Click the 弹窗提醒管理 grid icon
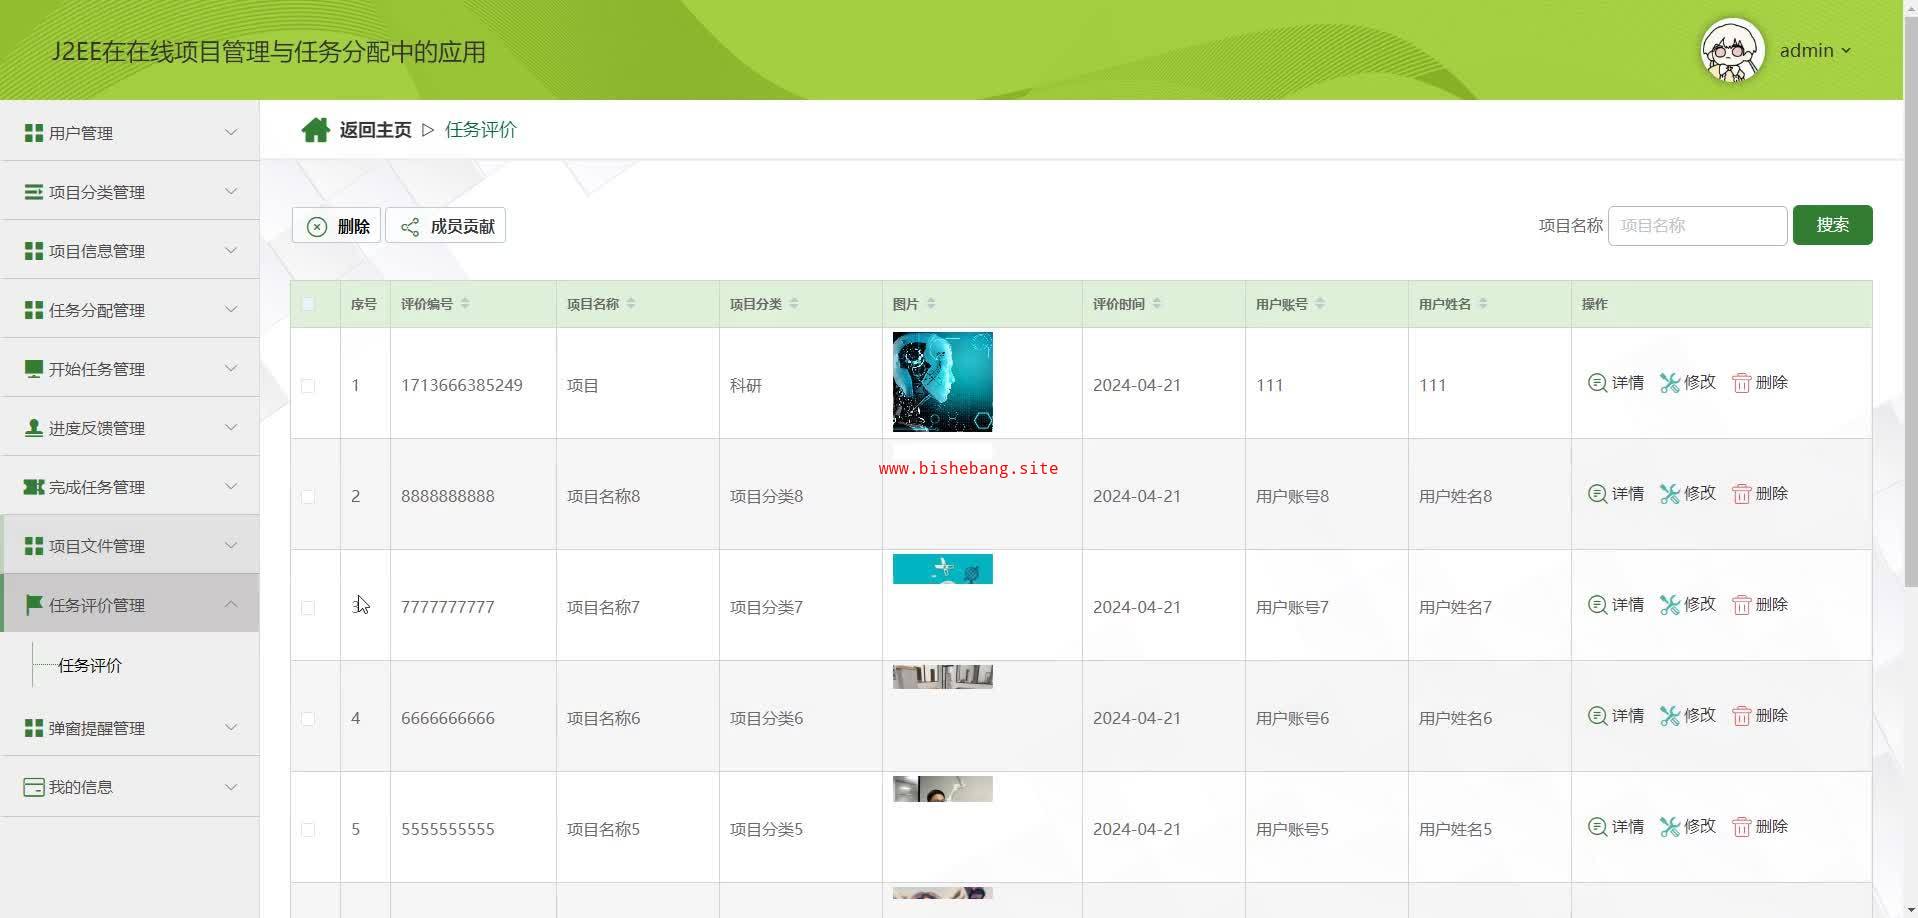Screen dimensions: 1918x918 (34, 728)
